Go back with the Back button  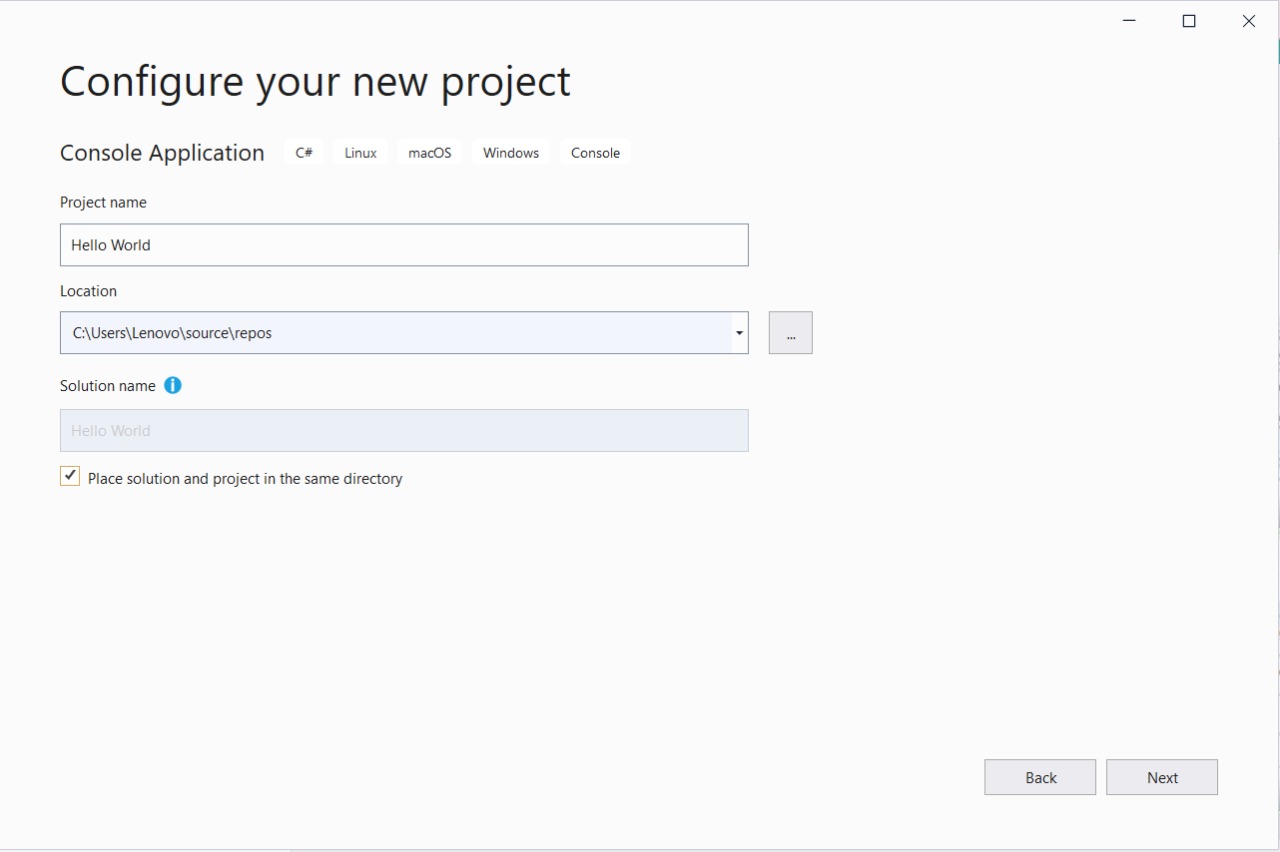(x=1040, y=777)
